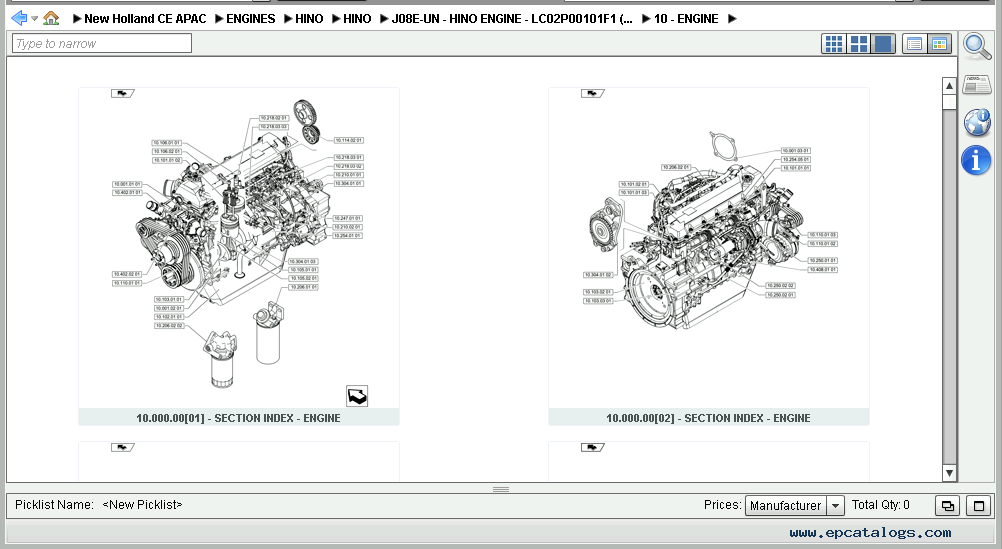Switch to colored thumbnail view mode

939,43
